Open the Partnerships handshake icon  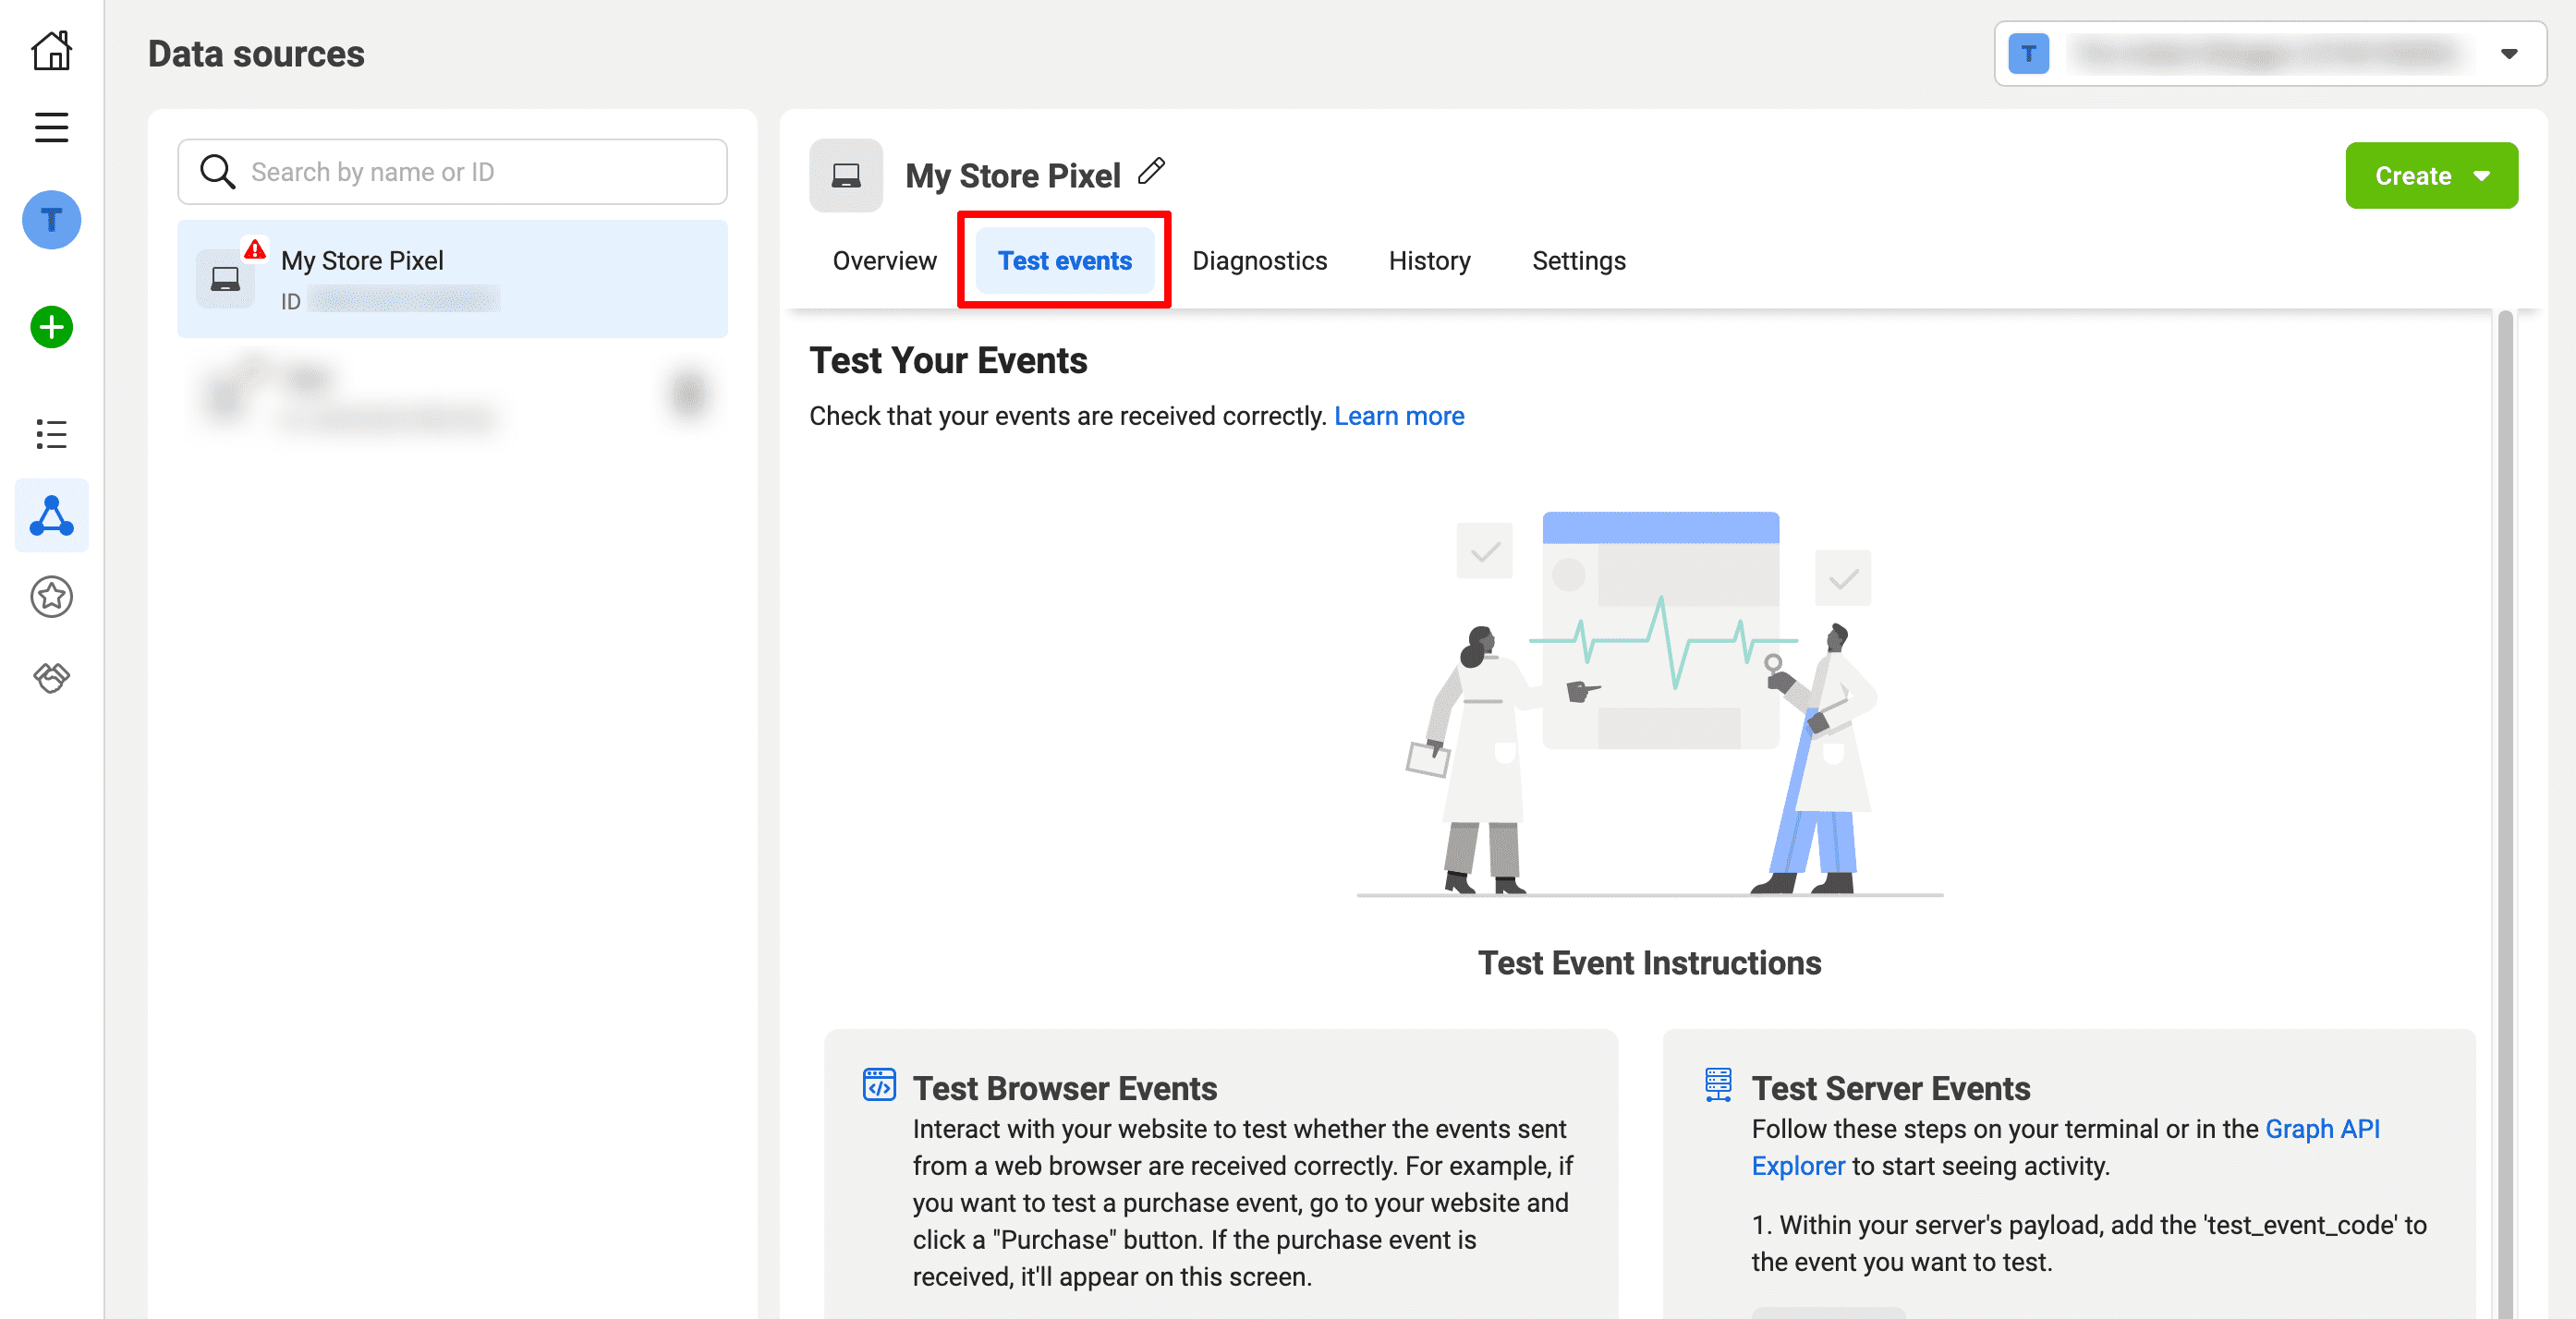(51, 677)
